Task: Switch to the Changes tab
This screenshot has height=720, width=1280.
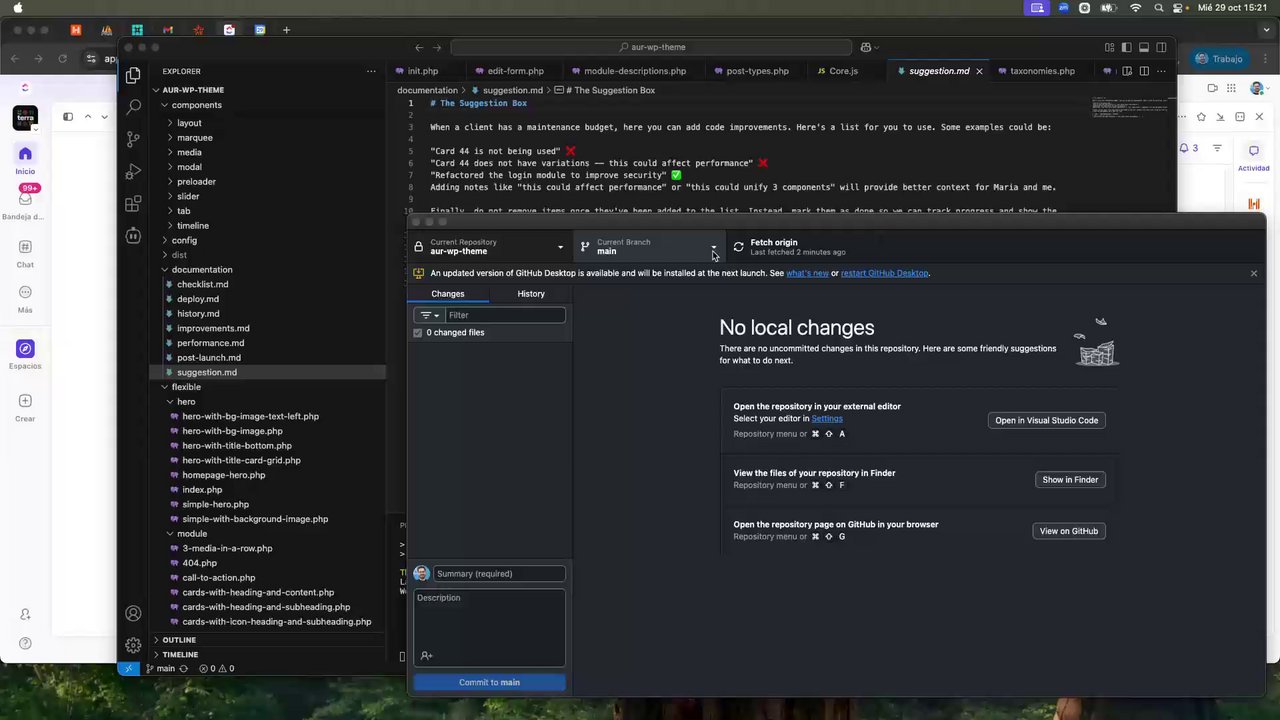Action: (x=448, y=294)
